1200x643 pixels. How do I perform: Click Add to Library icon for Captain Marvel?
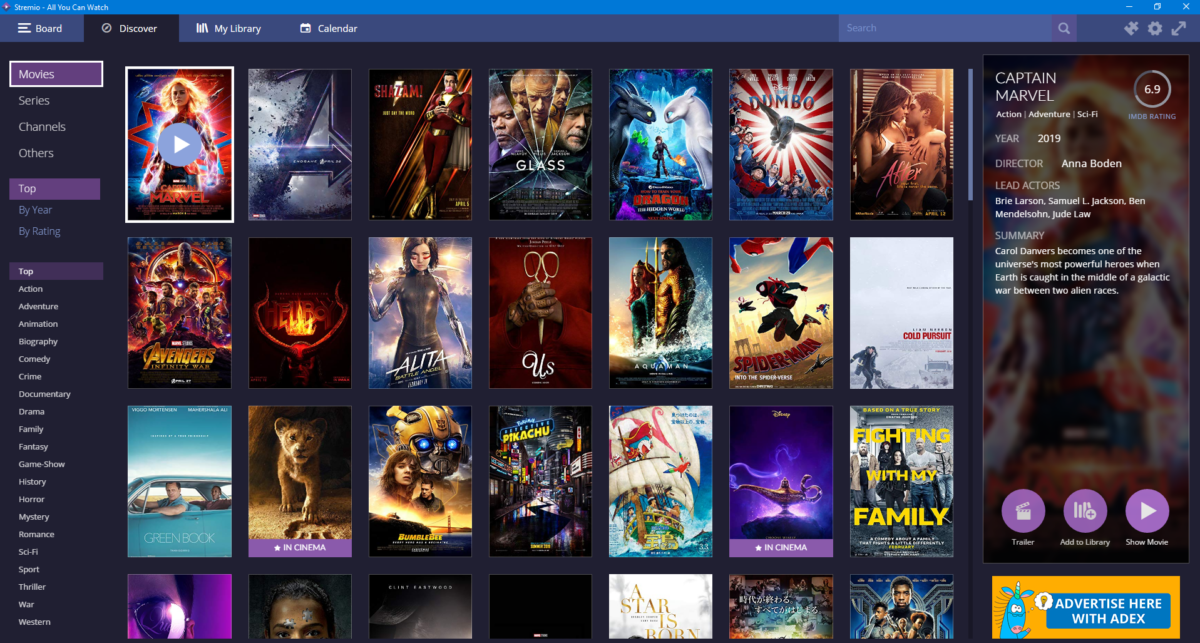1085,513
